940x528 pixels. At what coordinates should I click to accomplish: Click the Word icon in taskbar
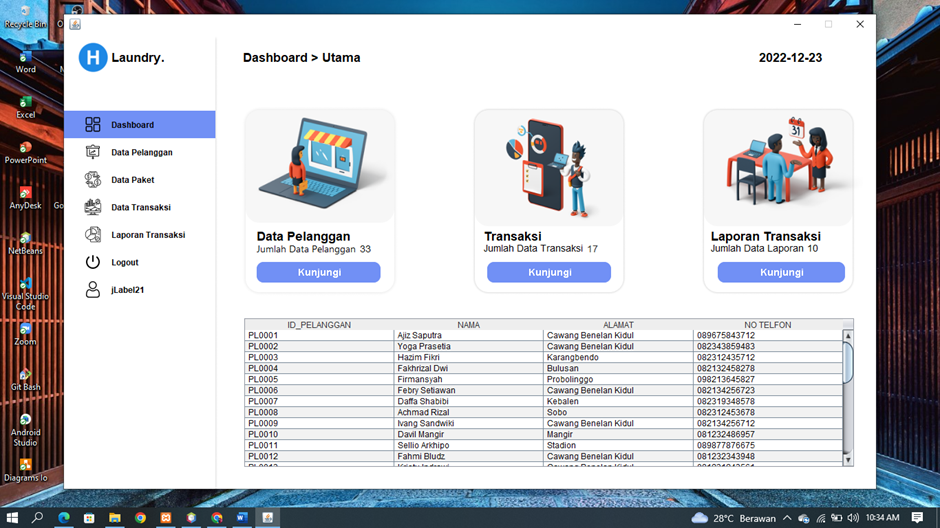coord(242,518)
